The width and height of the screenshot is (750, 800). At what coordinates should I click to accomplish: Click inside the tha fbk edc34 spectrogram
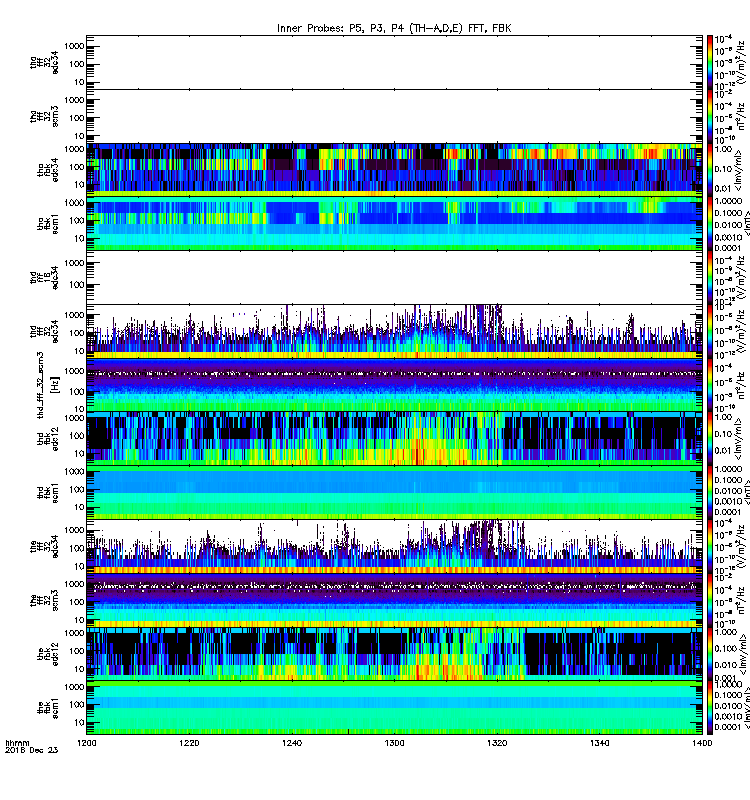pos(394,170)
